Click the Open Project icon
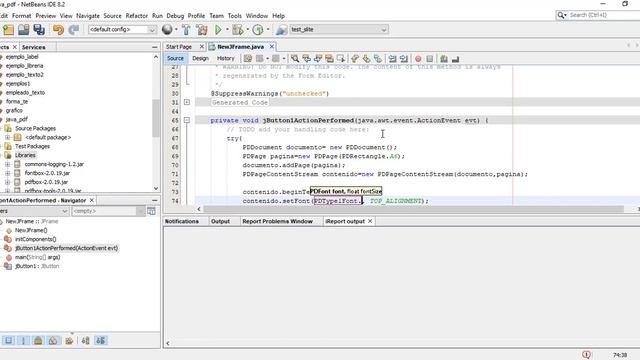 point(24,29)
